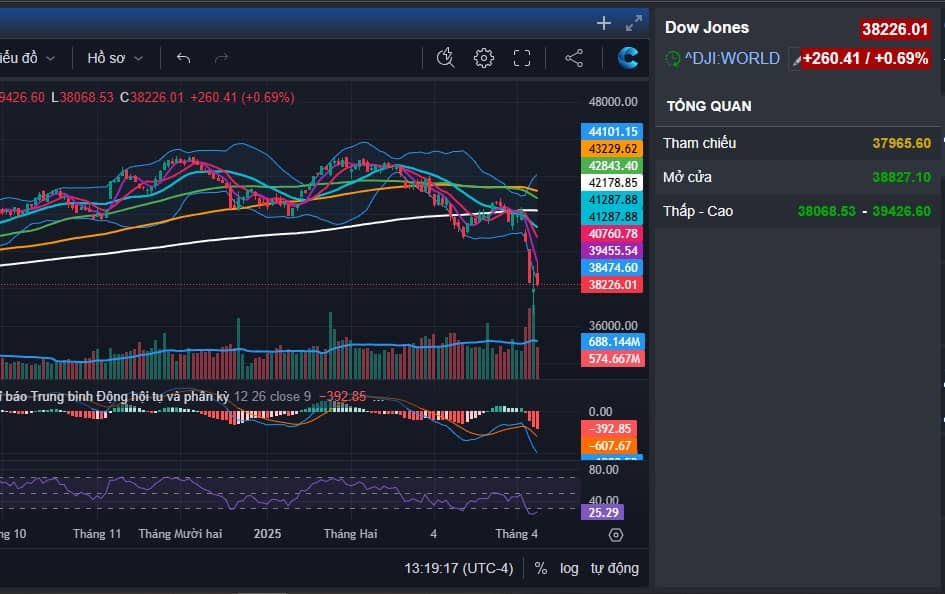
Task: Click the red 38226.01 price label on the price axis
Action: click(x=612, y=284)
